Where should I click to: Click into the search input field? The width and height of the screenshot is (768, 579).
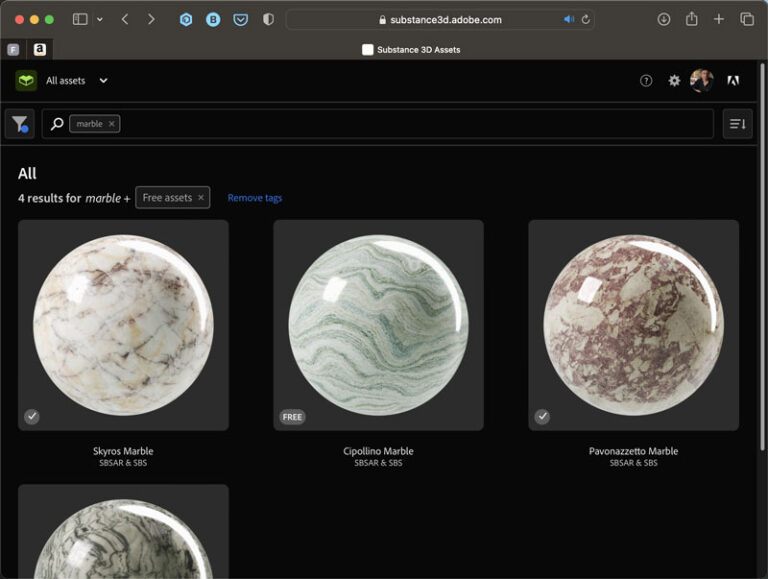(x=400, y=124)
